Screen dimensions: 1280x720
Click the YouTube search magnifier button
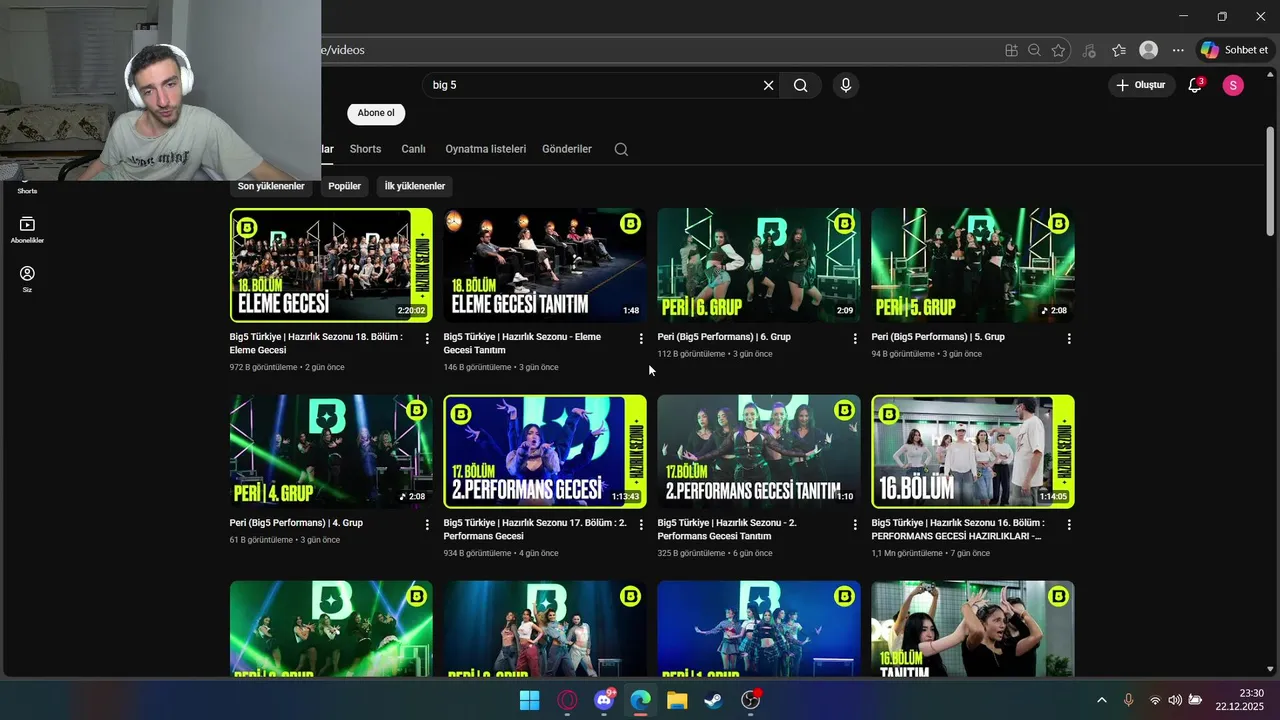pyautogui.click(x=800, y=86)
